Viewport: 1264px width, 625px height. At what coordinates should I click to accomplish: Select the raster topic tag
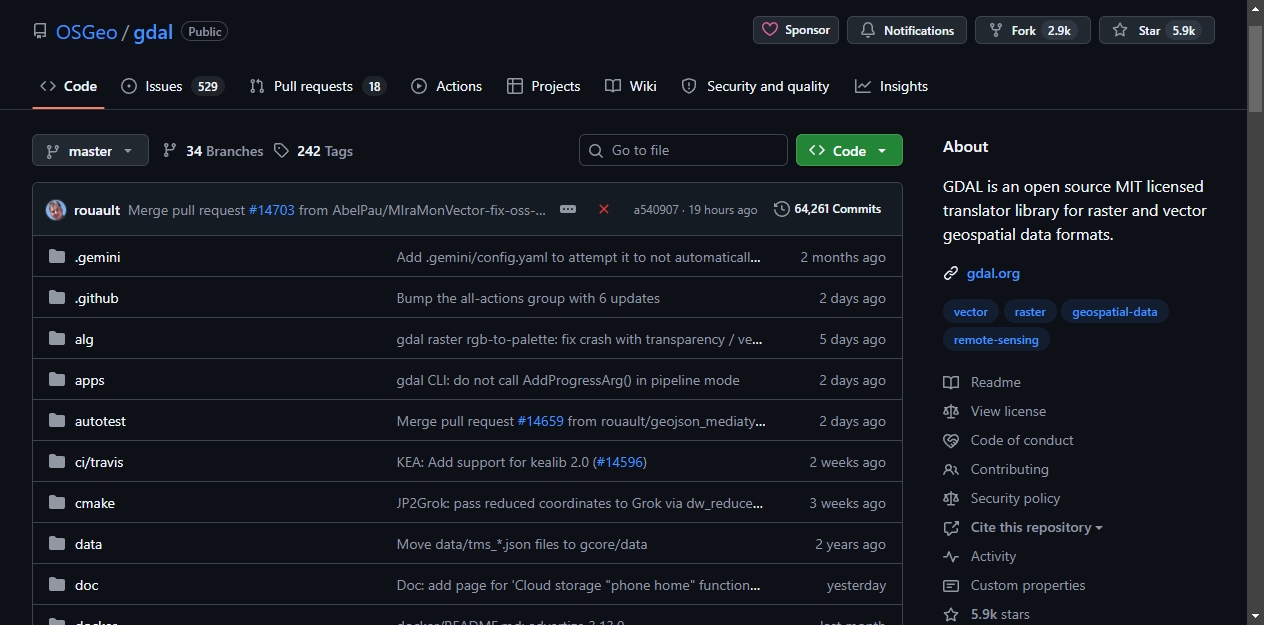click(1029, 312)
